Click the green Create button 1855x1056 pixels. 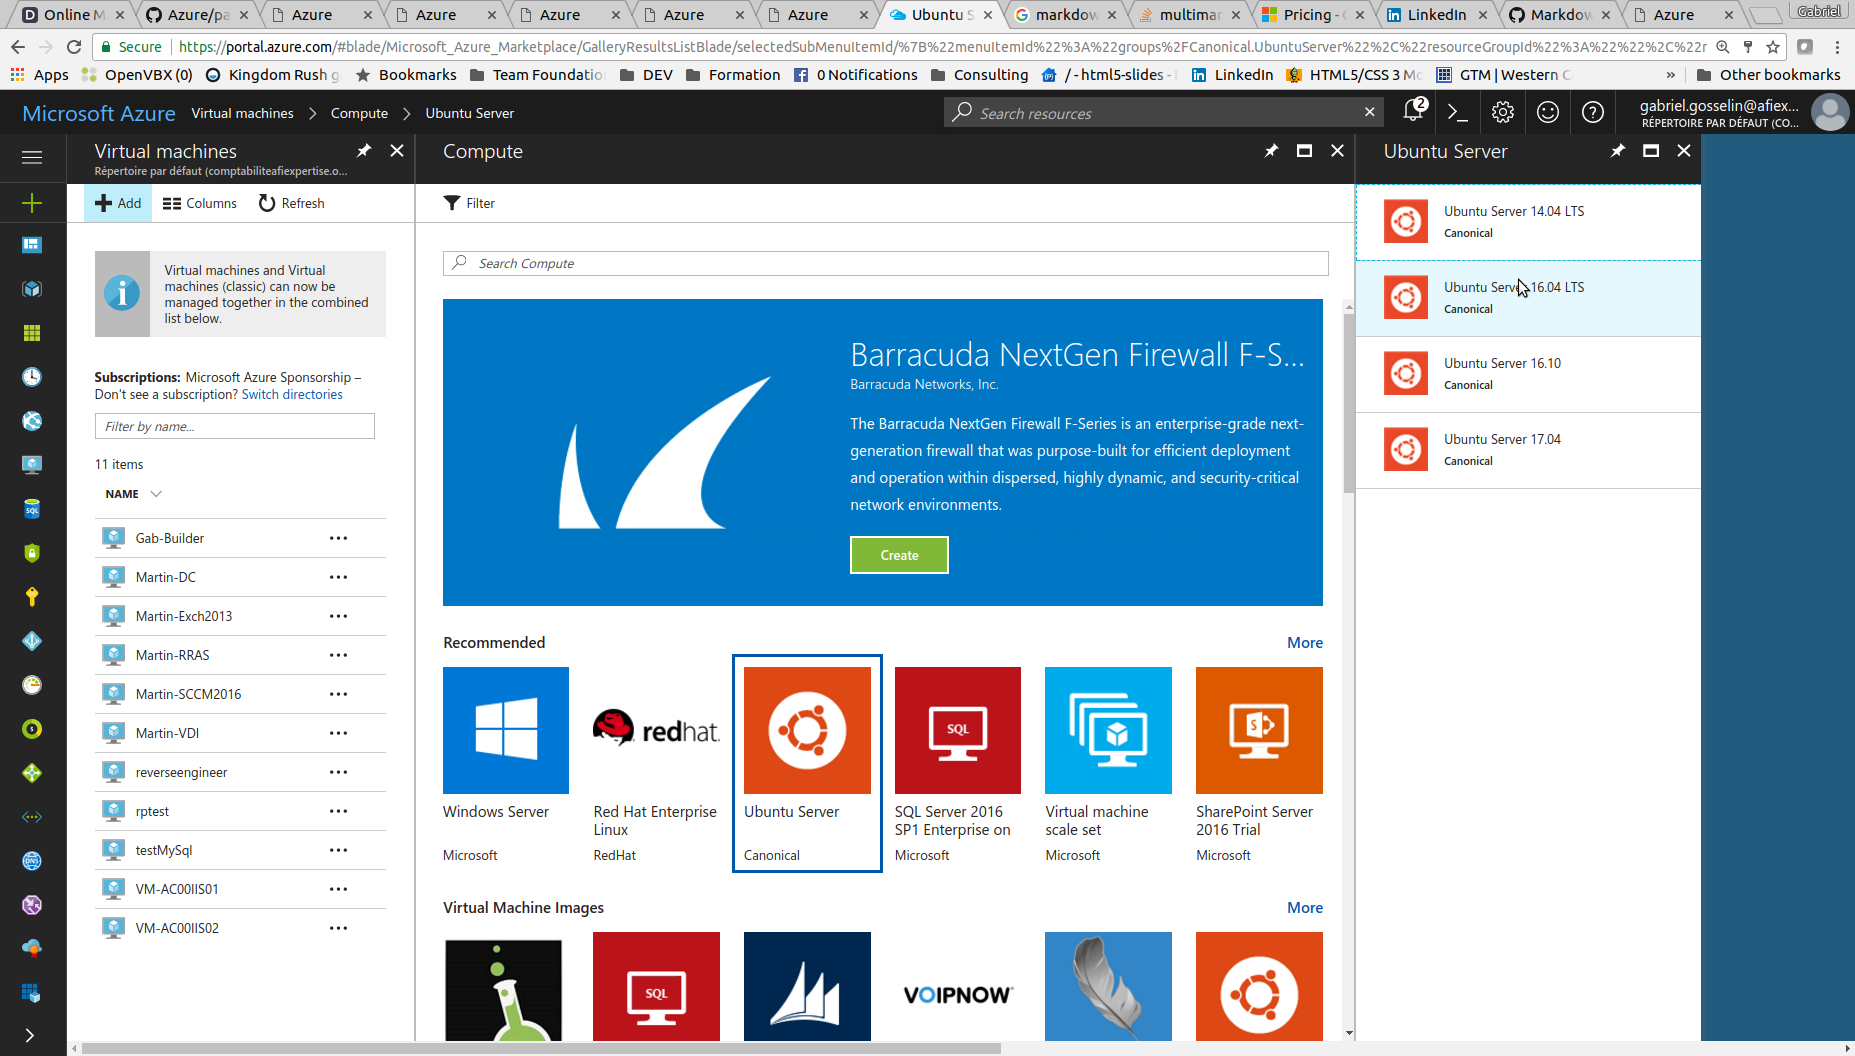(x=899, y=555)
